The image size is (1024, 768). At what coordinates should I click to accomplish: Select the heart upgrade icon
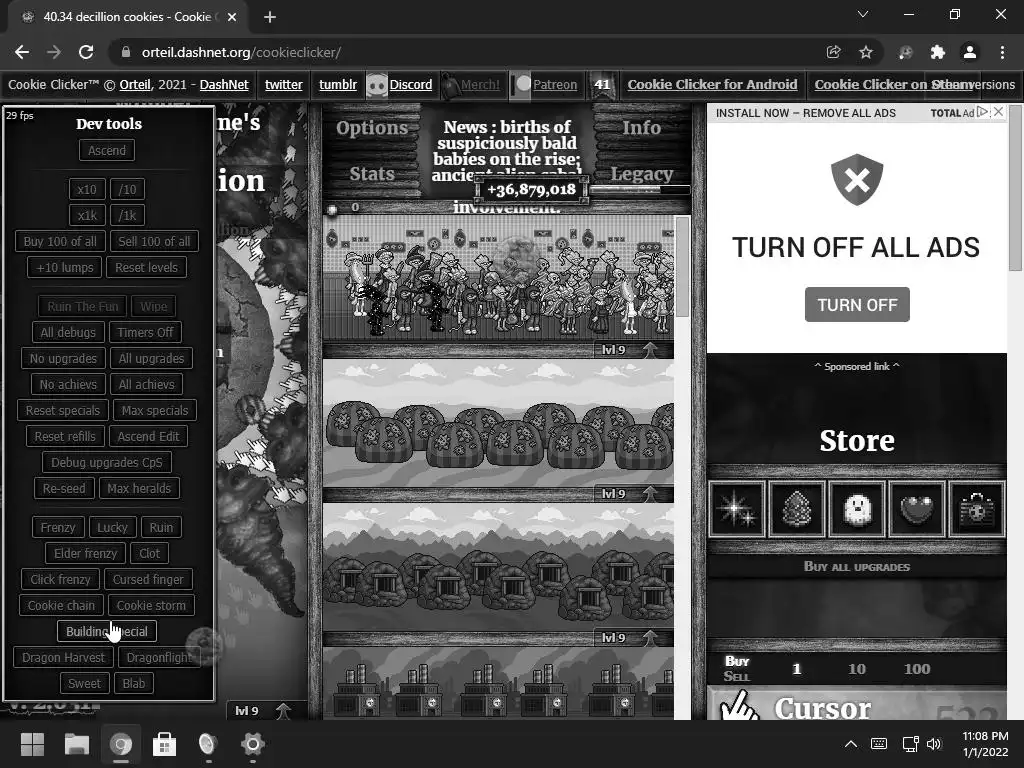[917, 509]
